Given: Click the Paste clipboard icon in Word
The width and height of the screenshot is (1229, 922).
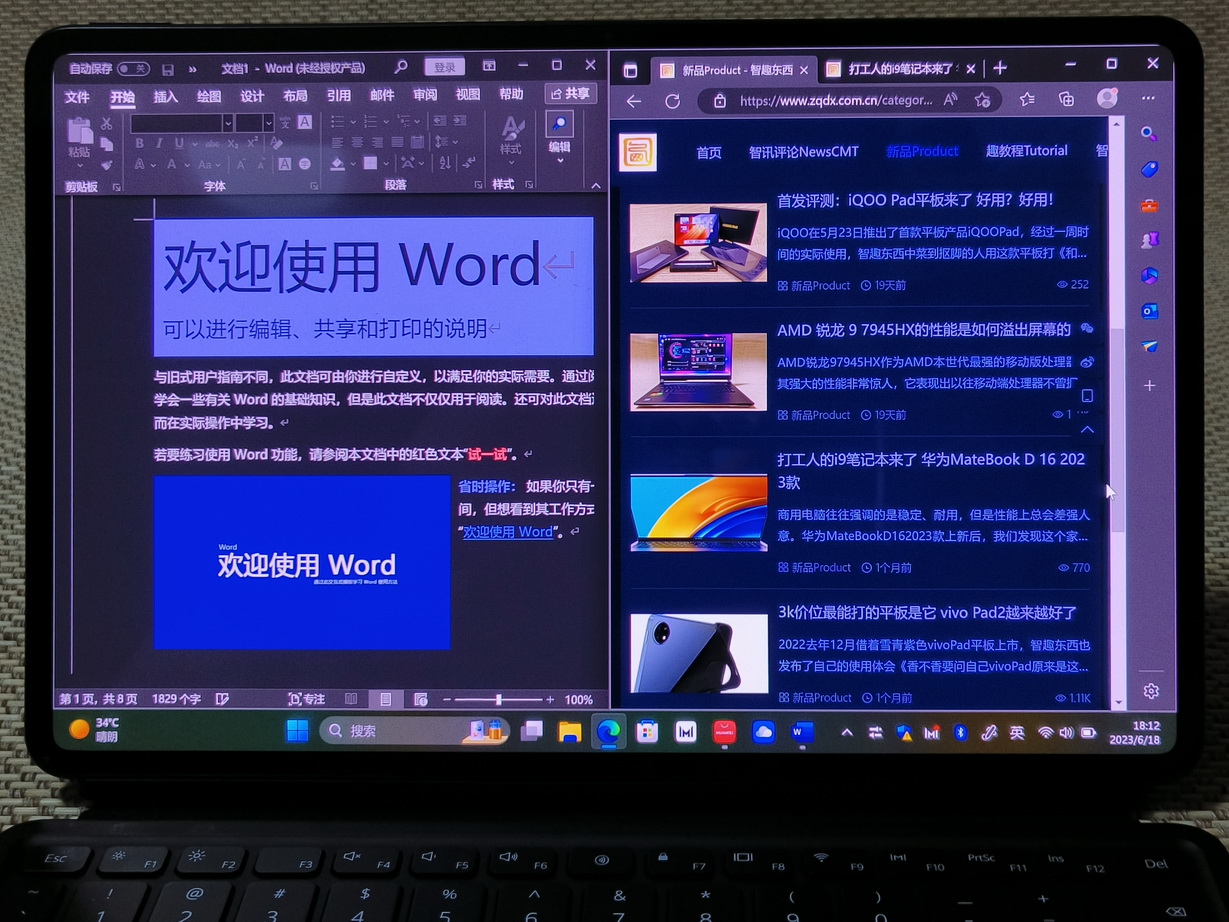Looking at the screenshot, I should (79, 130).
